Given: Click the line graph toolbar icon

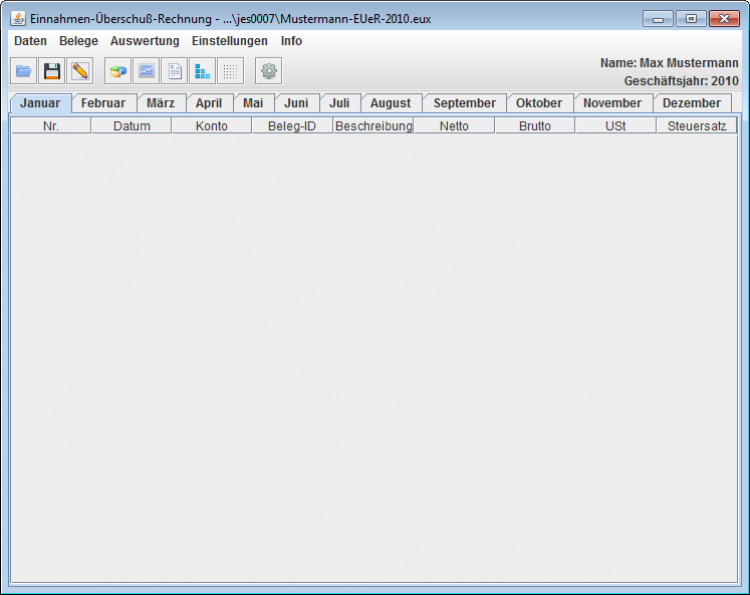Looking at the screenshot, I should pyautogui.click(x=146, y=71).
